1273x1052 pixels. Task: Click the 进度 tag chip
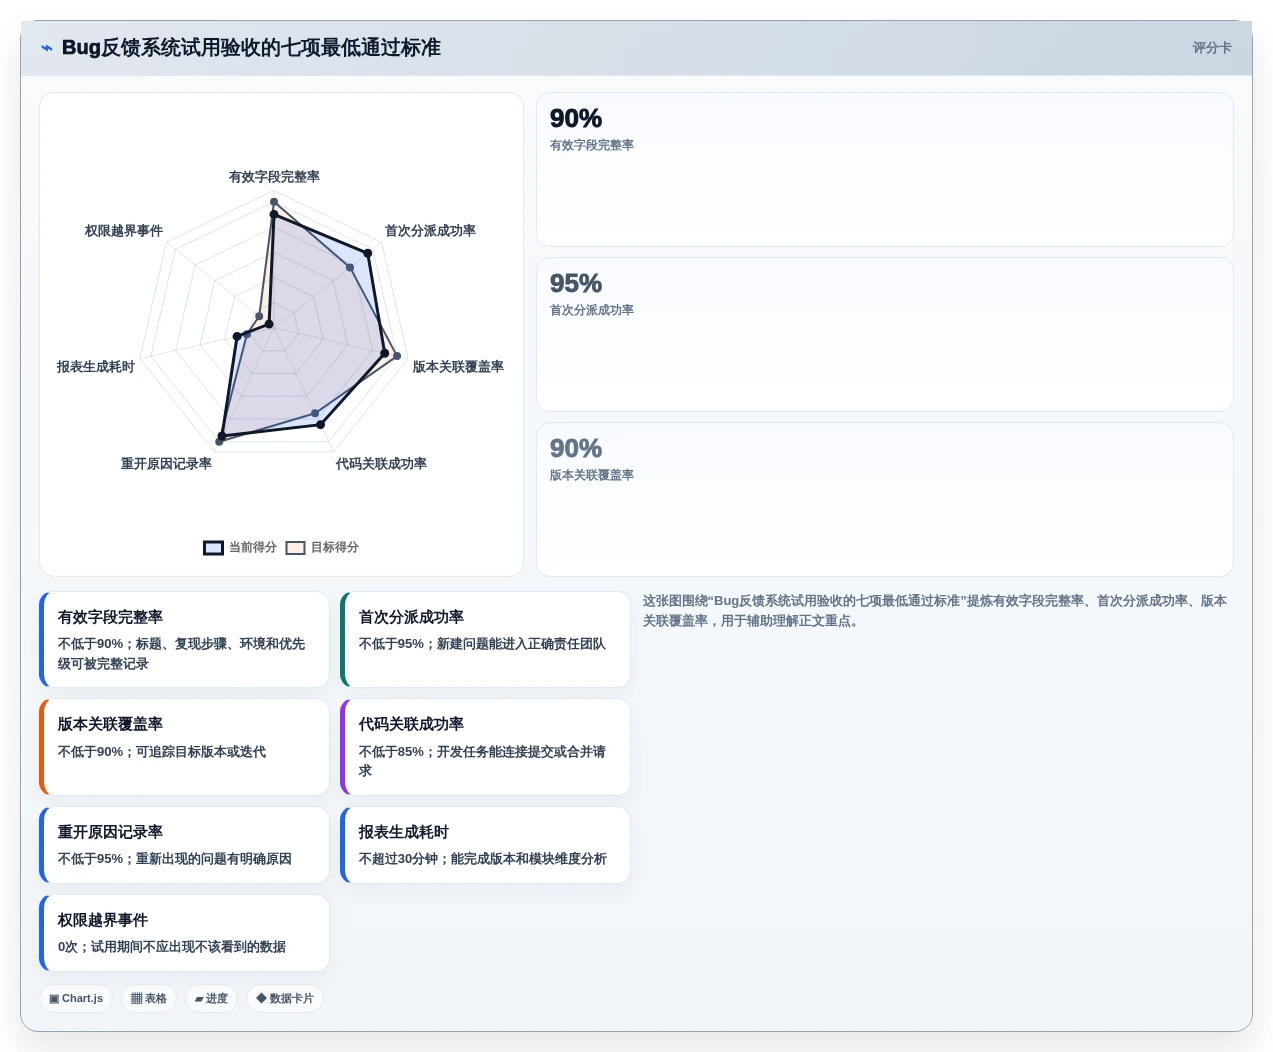pos(211,999)
